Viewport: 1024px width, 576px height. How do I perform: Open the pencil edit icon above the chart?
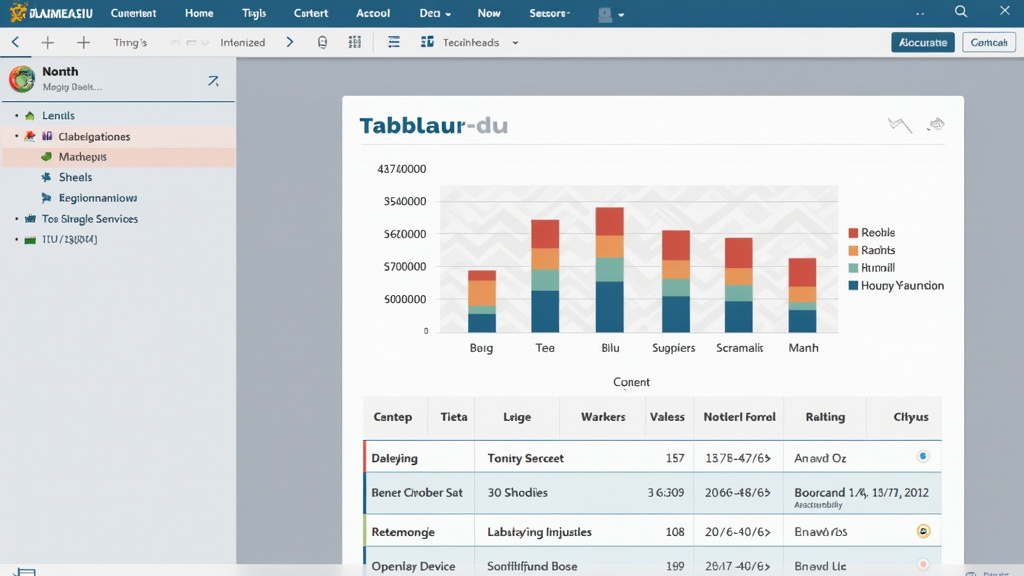point(936,123)
